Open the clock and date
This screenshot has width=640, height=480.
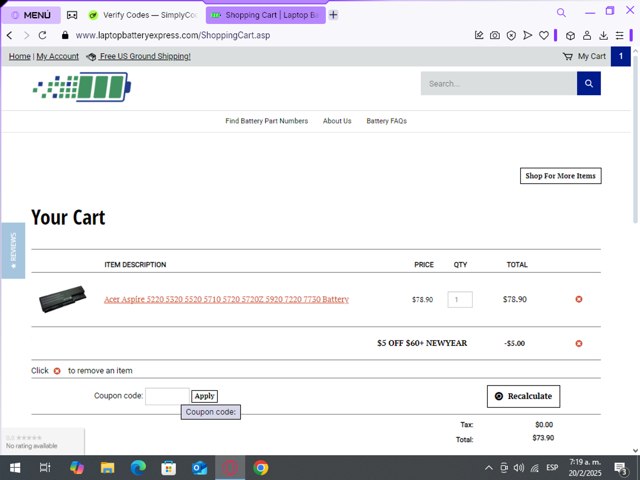tap(585, 468)
